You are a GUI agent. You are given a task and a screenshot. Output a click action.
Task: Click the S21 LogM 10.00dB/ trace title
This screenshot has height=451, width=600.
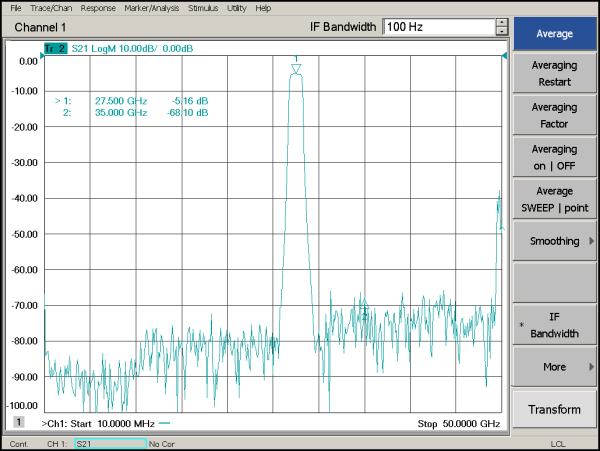pos(114,49)
